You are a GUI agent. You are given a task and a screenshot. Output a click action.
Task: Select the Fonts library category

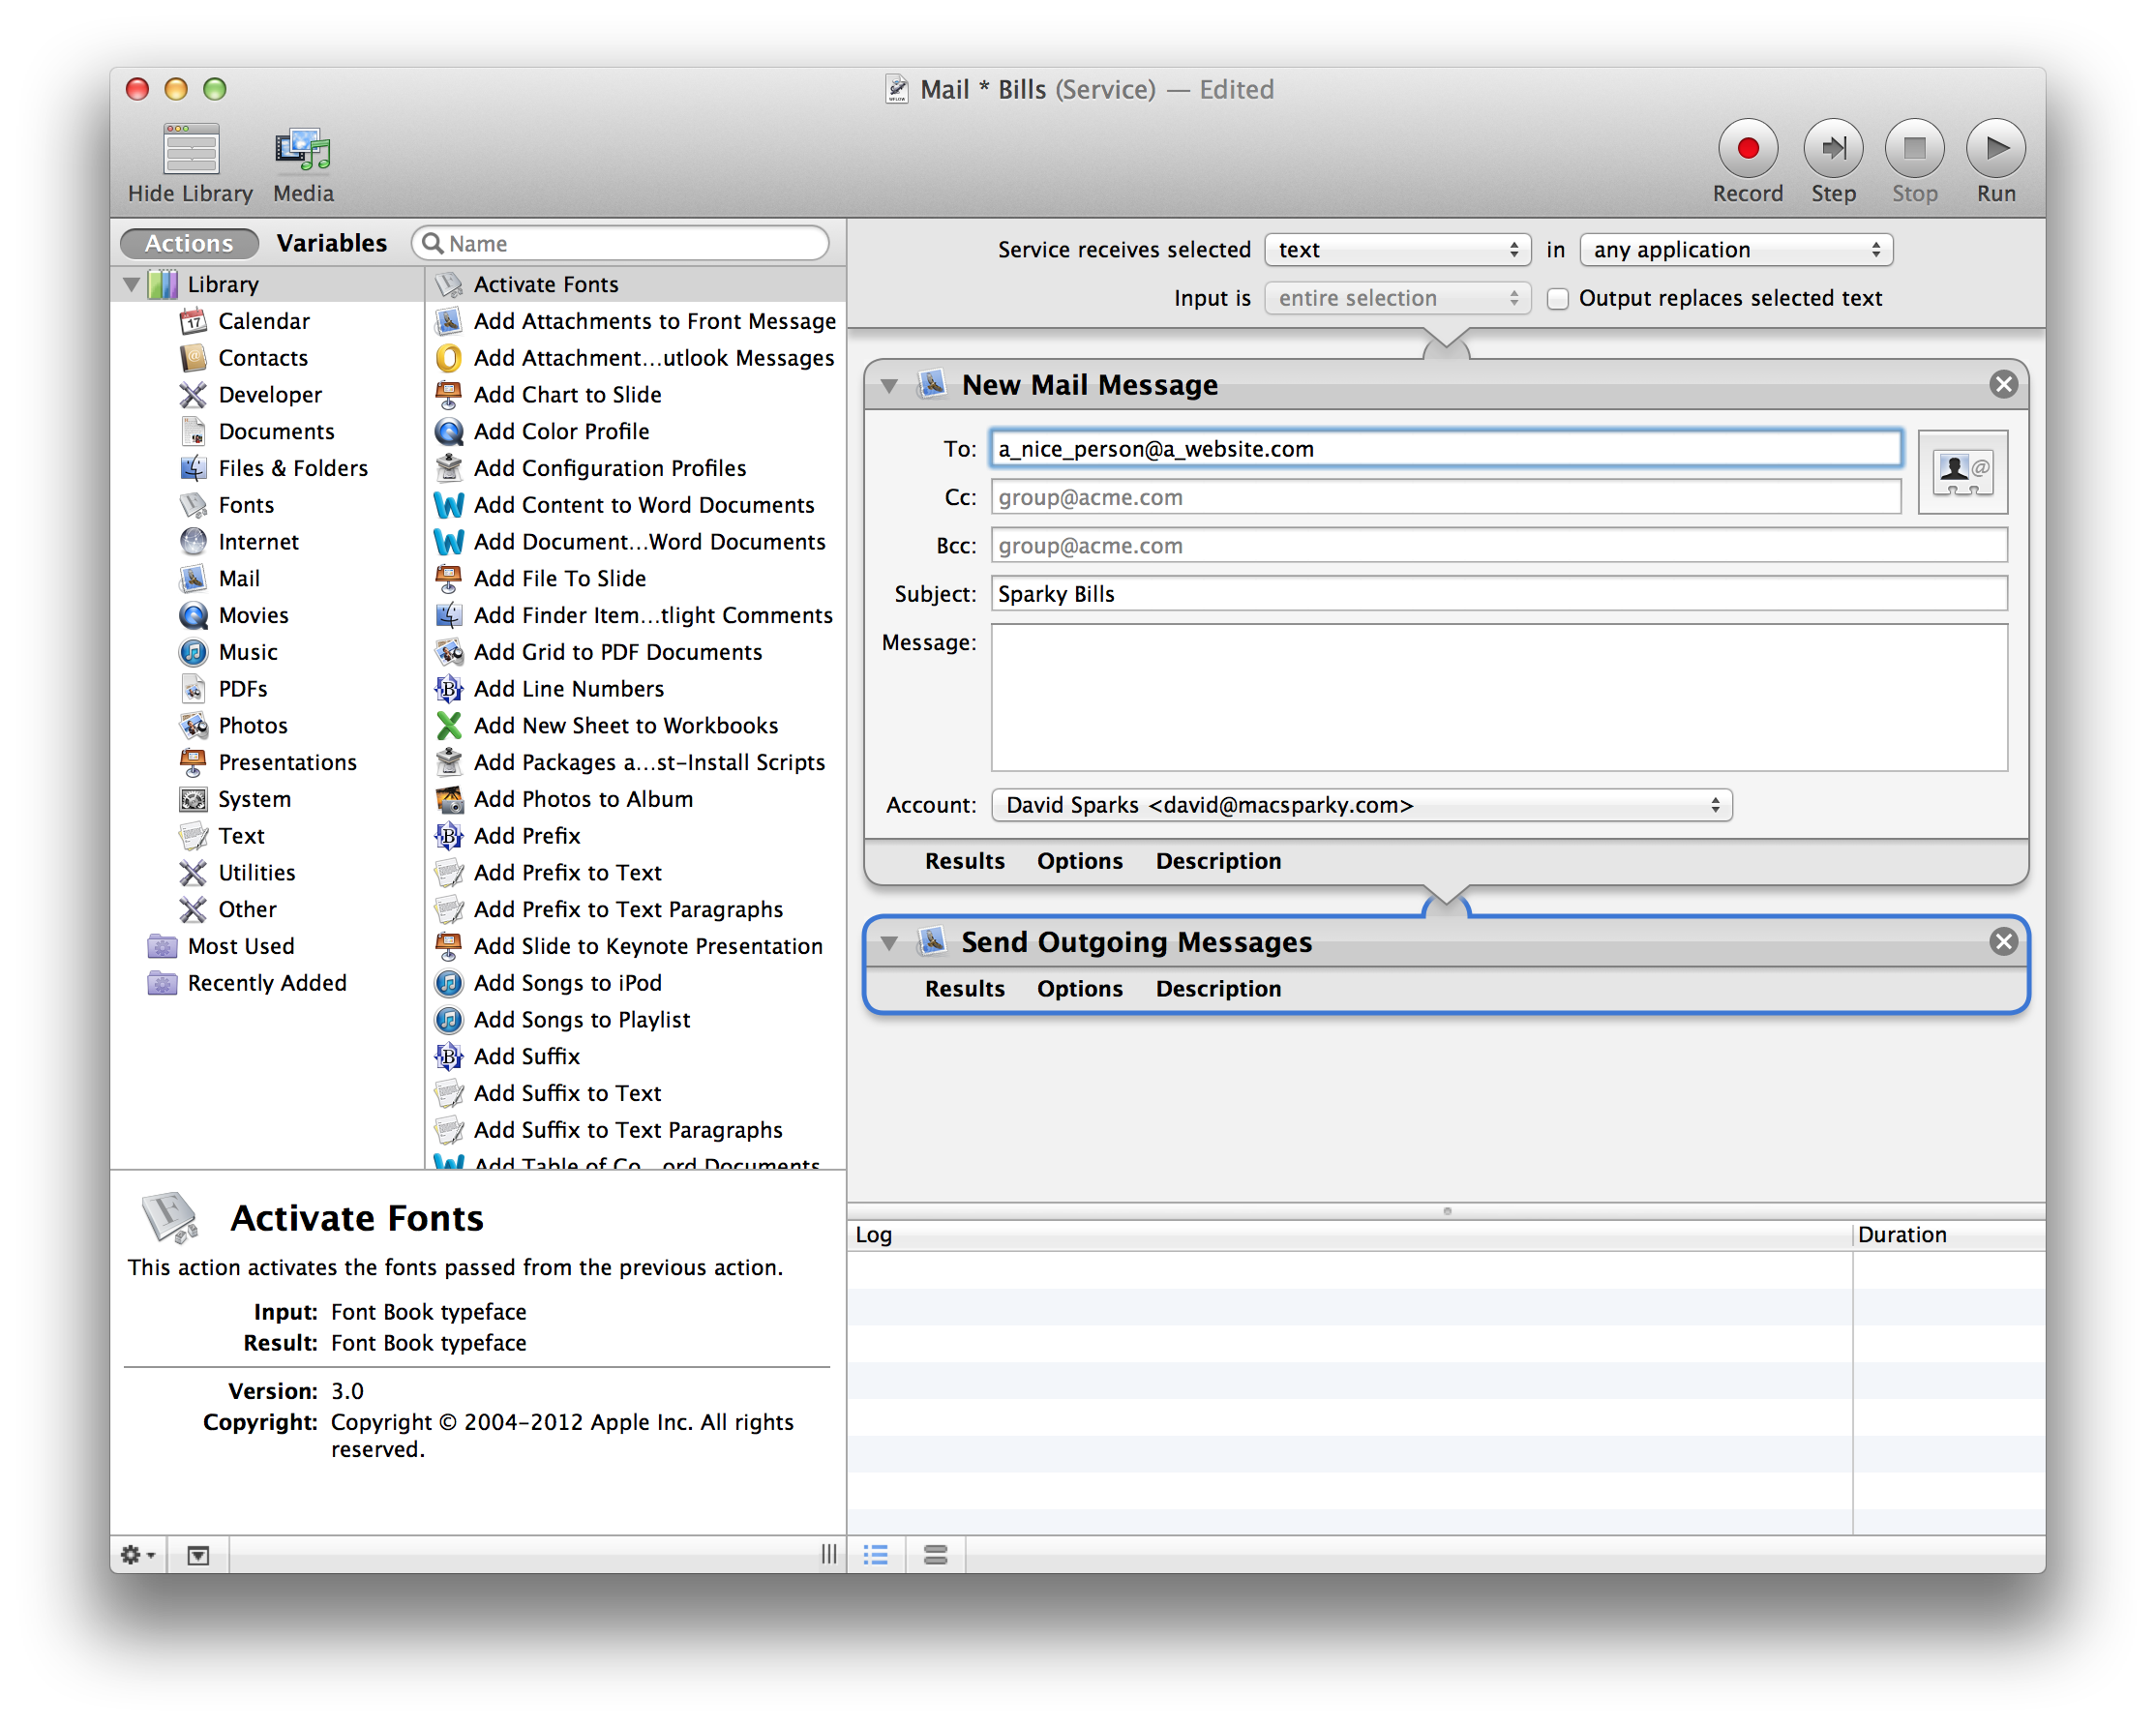pos(246,505)
